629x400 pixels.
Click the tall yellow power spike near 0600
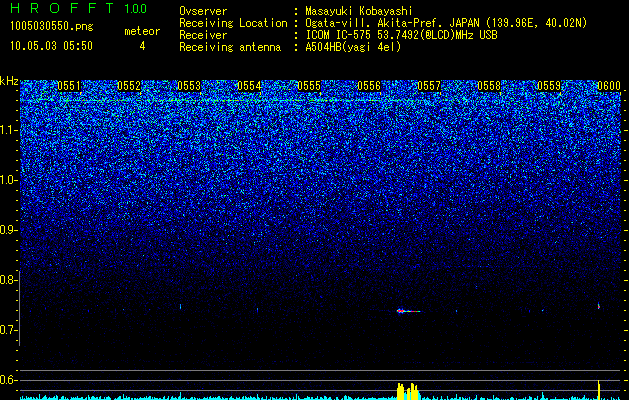coord(599,390)
